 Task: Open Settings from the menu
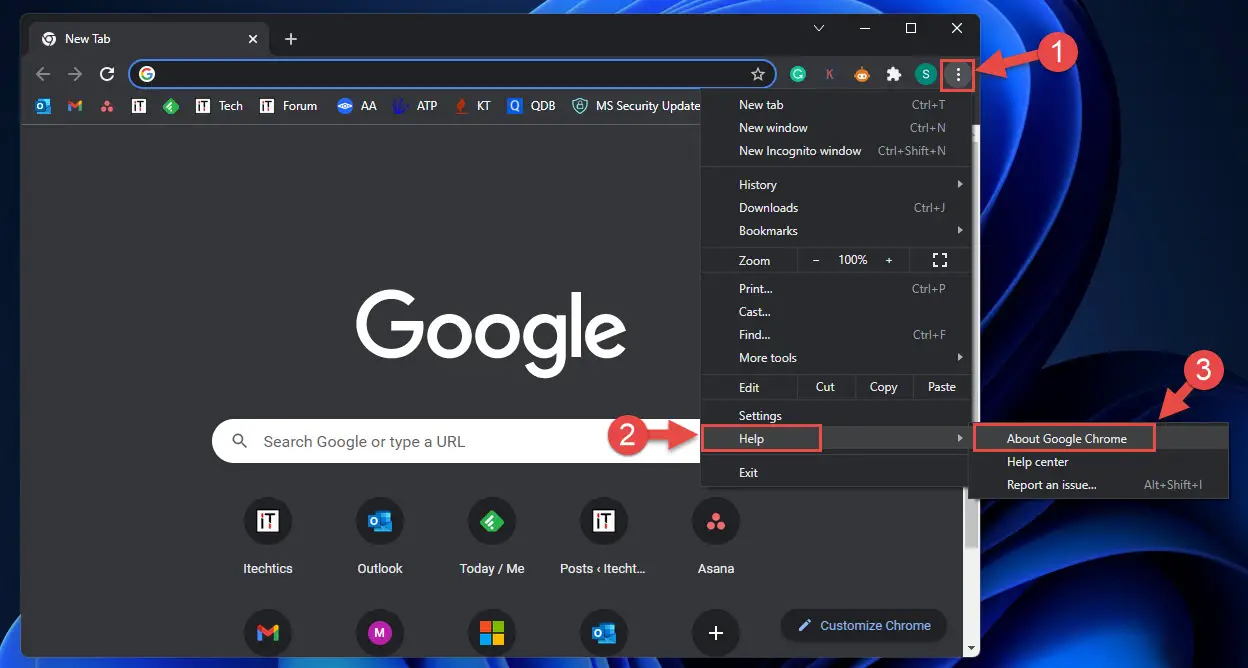[x=834, y=416]
